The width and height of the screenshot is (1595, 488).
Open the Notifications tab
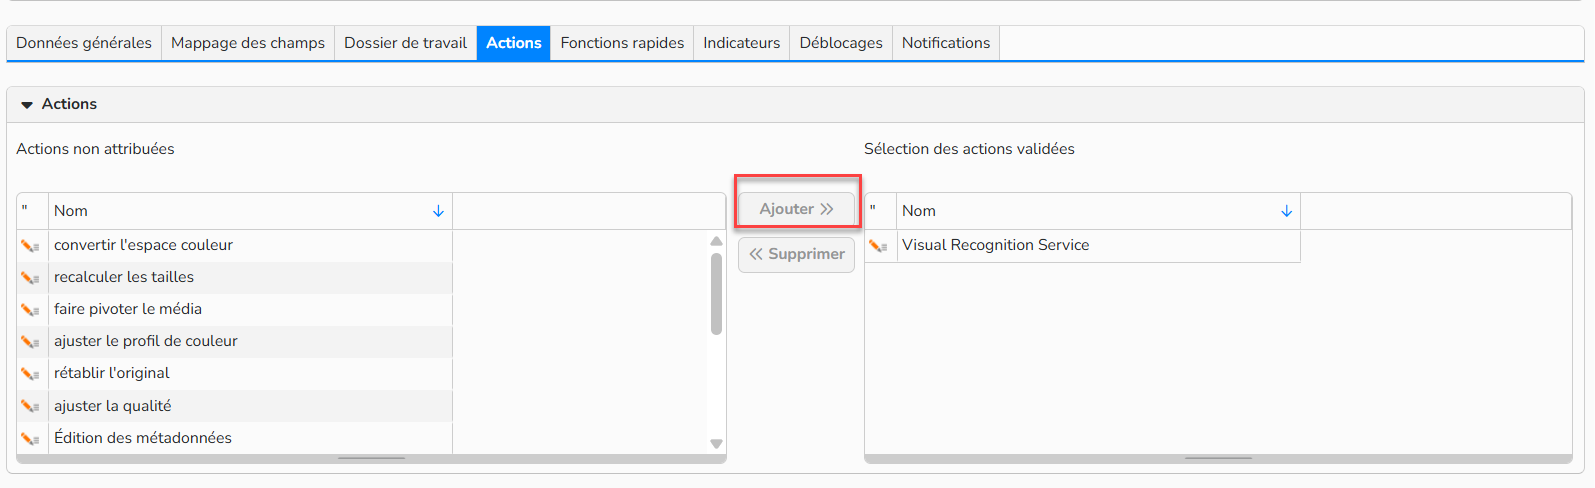[946, 43]
